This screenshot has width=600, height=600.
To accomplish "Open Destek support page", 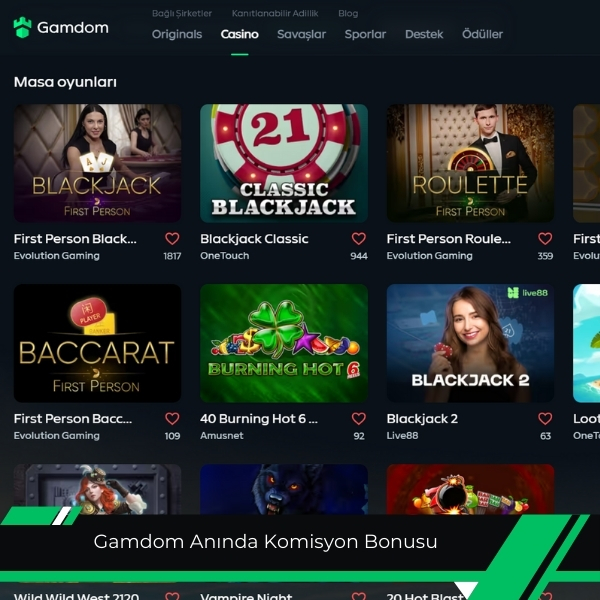I will 424,34.
